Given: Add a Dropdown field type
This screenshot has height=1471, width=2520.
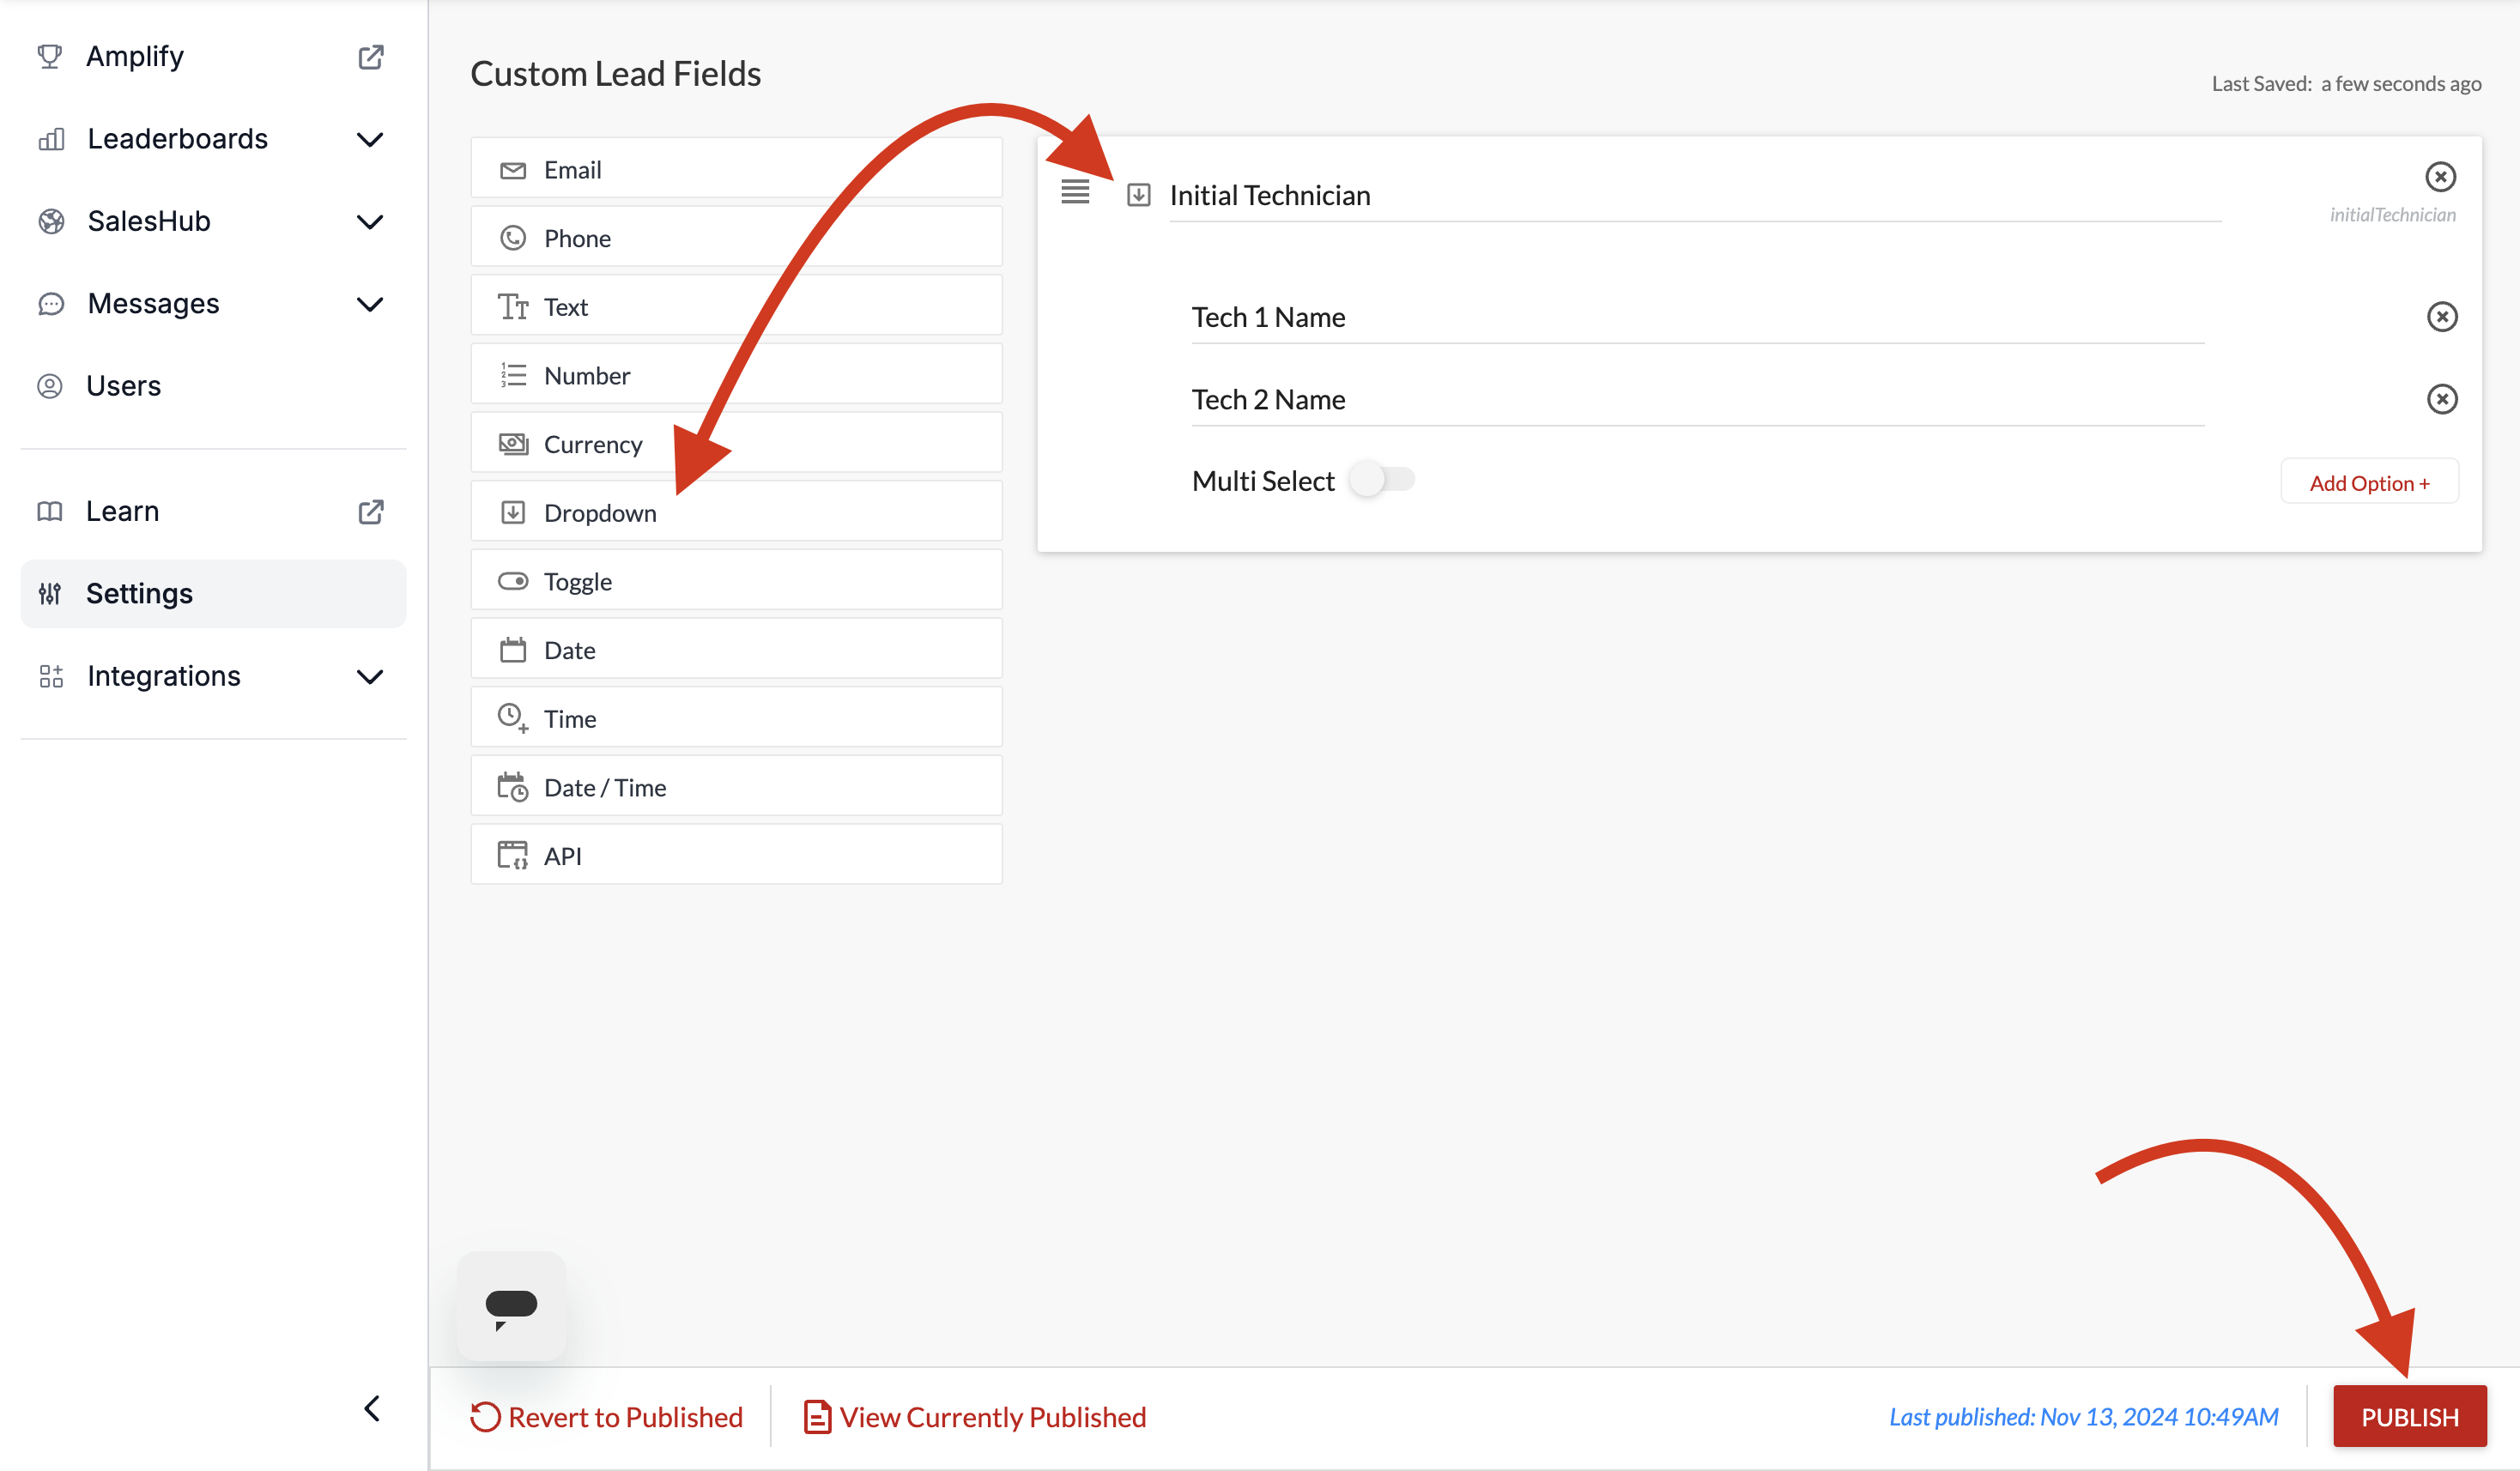Looking at the screenshot, I should [x=736, y=511].
